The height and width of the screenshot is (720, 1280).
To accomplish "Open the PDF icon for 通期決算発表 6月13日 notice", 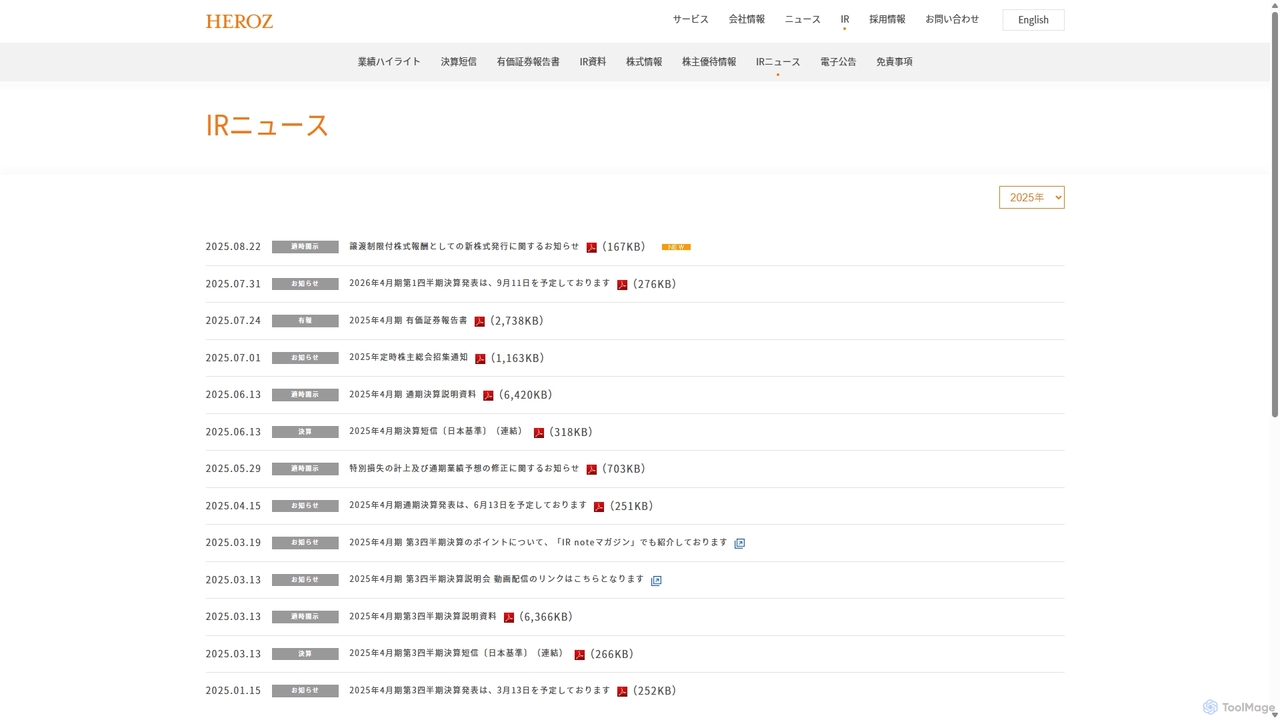I will 599,506.
